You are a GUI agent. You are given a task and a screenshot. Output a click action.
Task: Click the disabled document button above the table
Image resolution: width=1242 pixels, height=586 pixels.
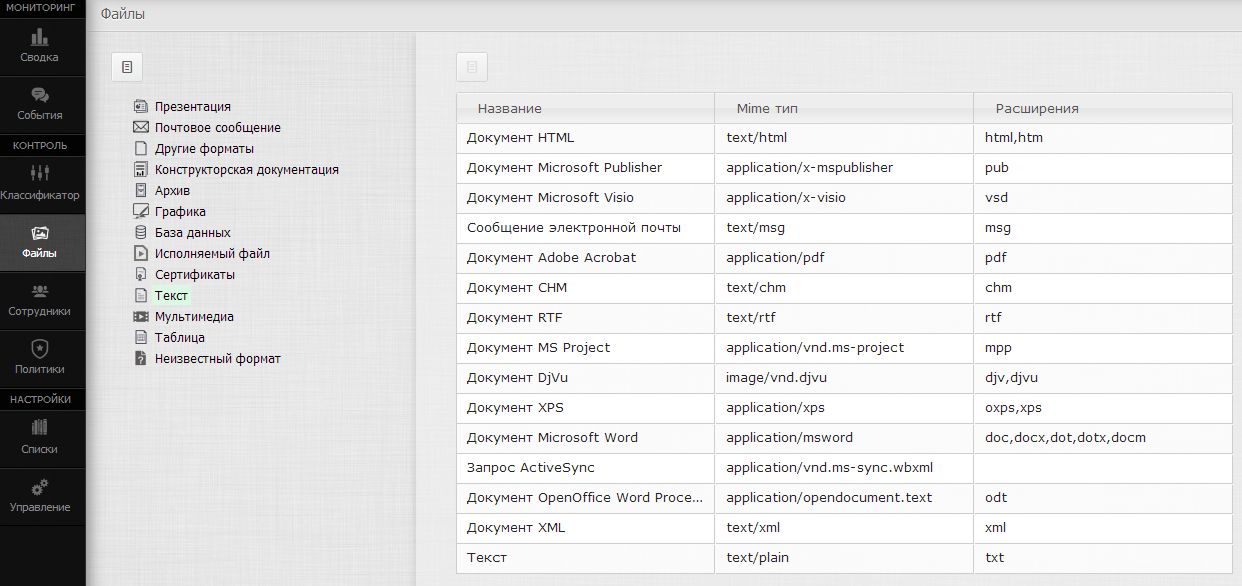coord(472,67)
